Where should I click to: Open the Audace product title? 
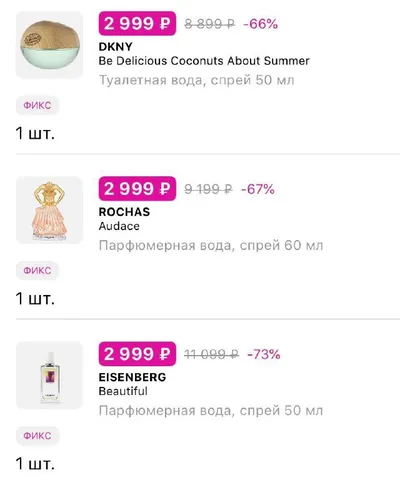[119, 226]
